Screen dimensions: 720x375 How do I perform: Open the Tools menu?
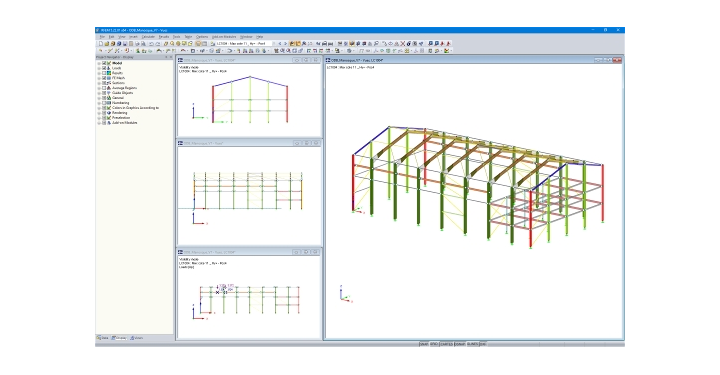[176, 36]
